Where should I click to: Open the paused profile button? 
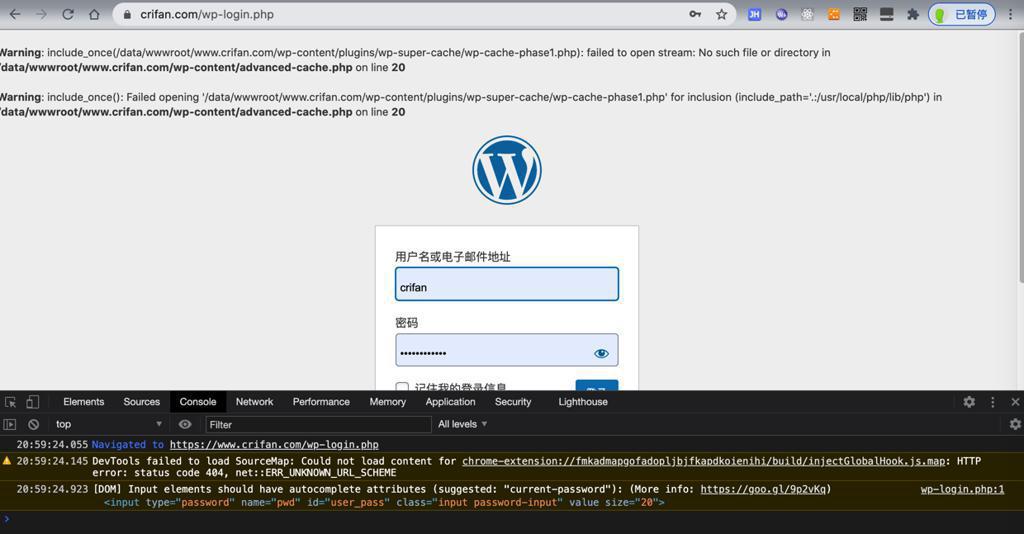[961, 14]
